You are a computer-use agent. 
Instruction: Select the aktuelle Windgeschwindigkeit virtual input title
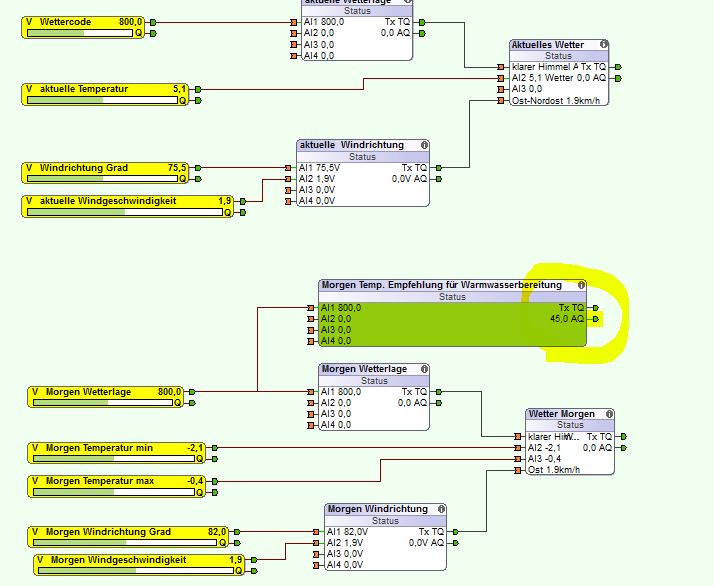pos(108,201)
